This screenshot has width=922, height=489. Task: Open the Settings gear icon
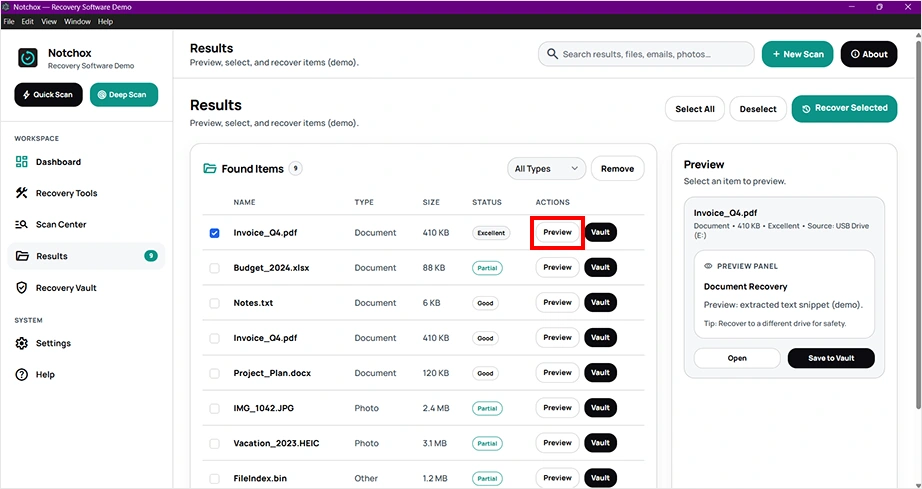point(22,343)
